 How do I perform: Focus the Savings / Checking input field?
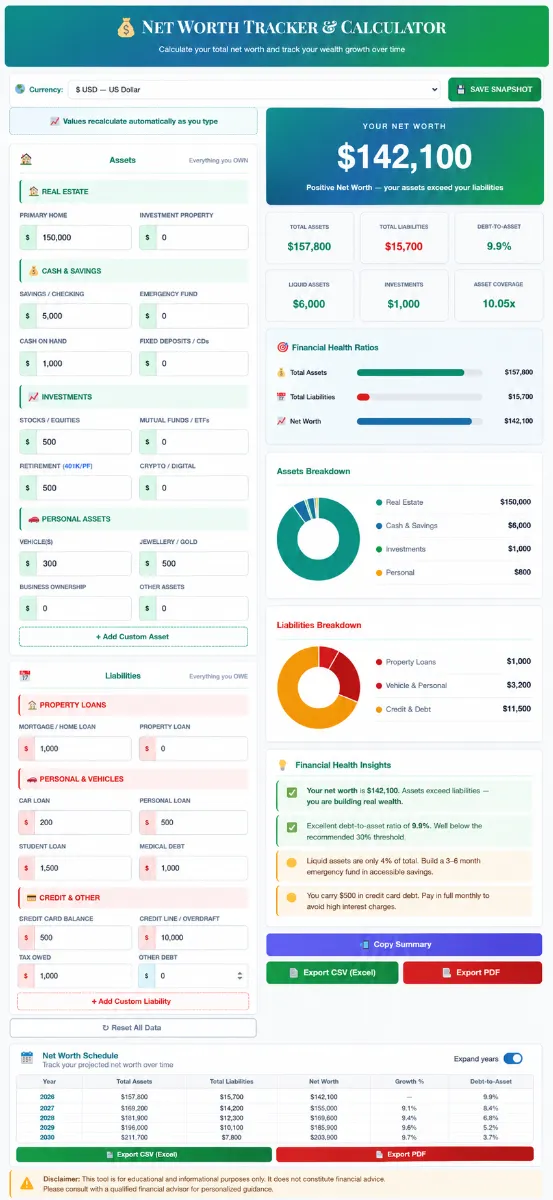75,316
